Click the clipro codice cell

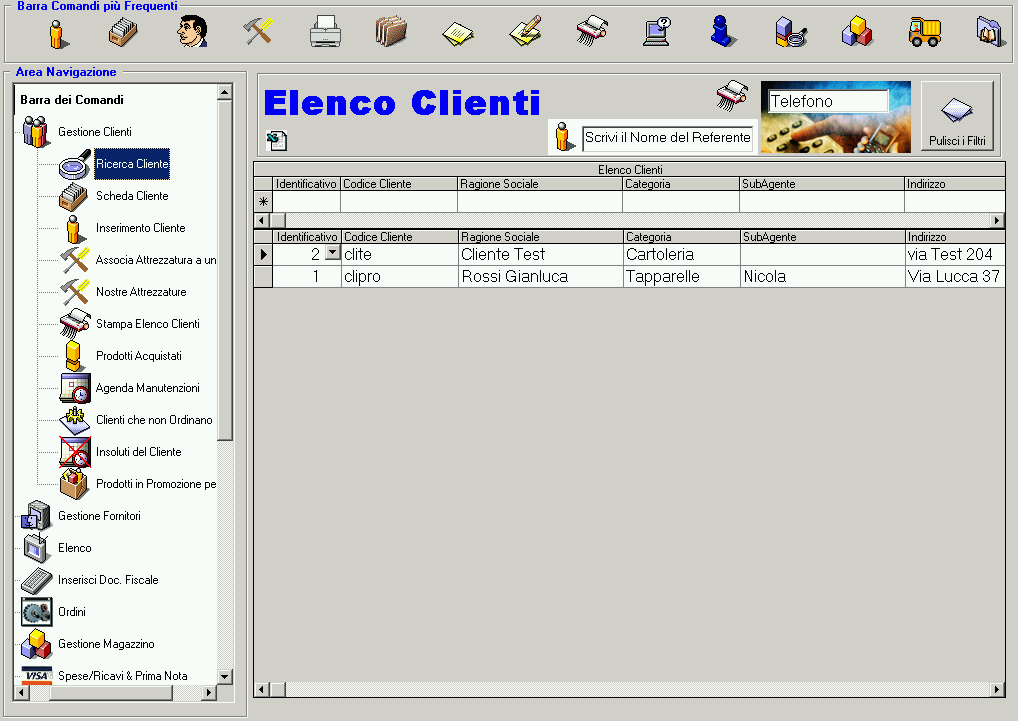pos(399,276)
